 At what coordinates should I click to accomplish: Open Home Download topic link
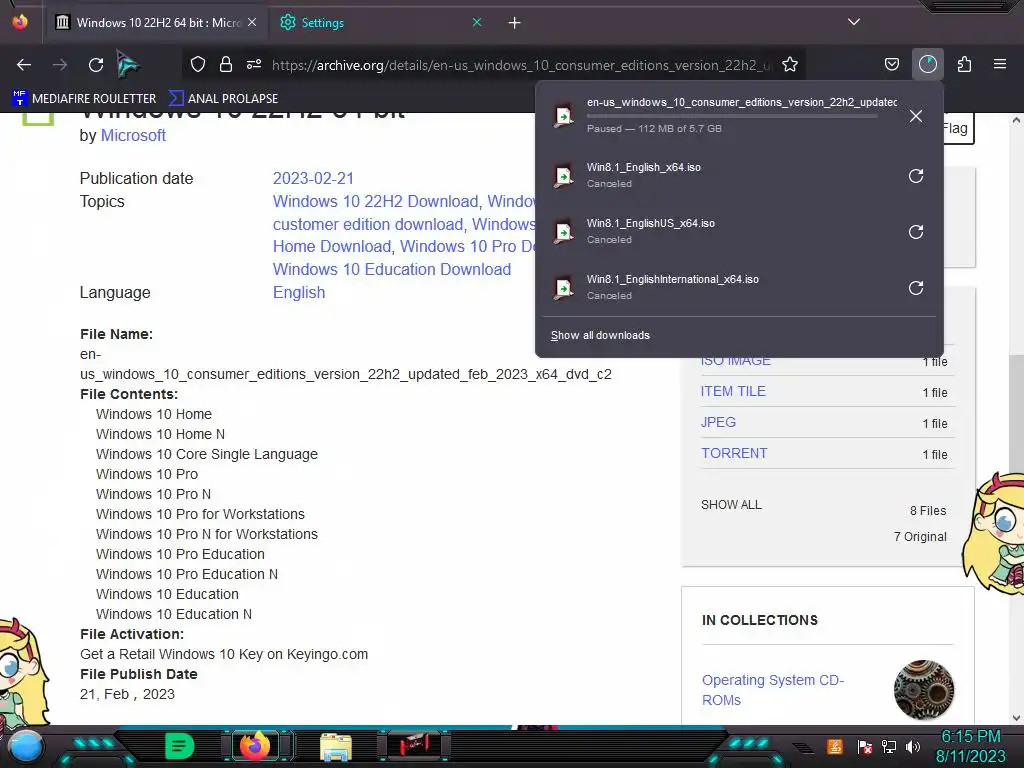332,246
